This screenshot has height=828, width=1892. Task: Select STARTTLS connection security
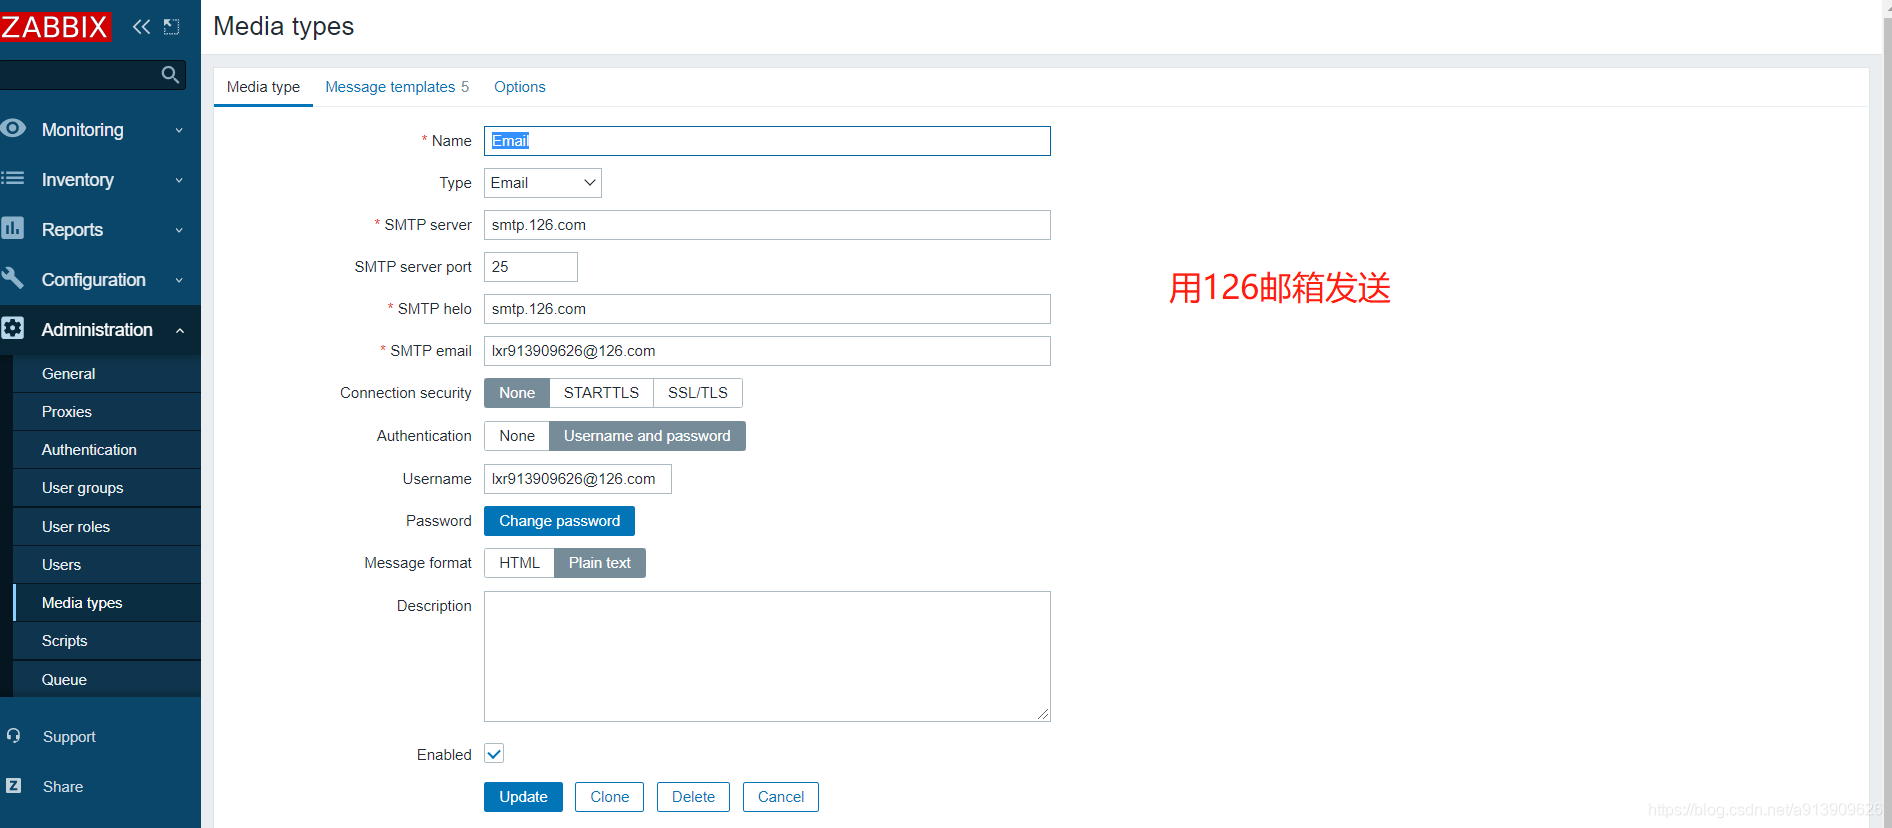tap(601, 393)
